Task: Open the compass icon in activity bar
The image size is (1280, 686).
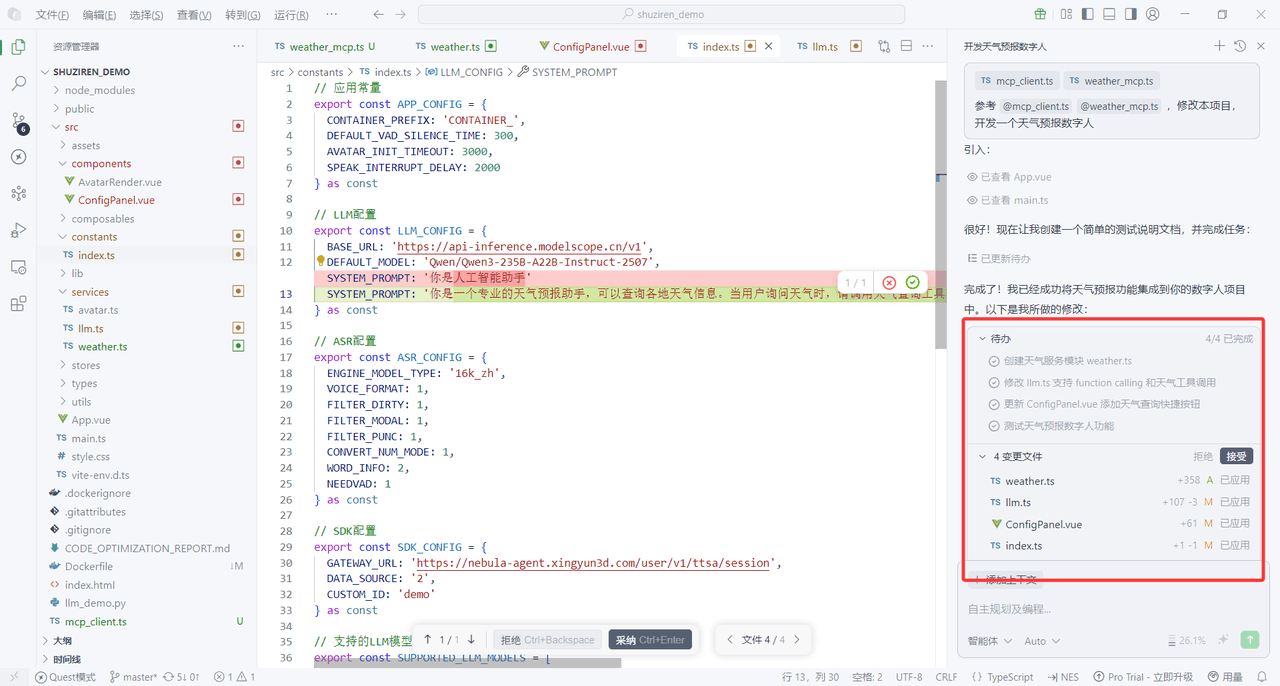Action: click(x=18, y=157)
